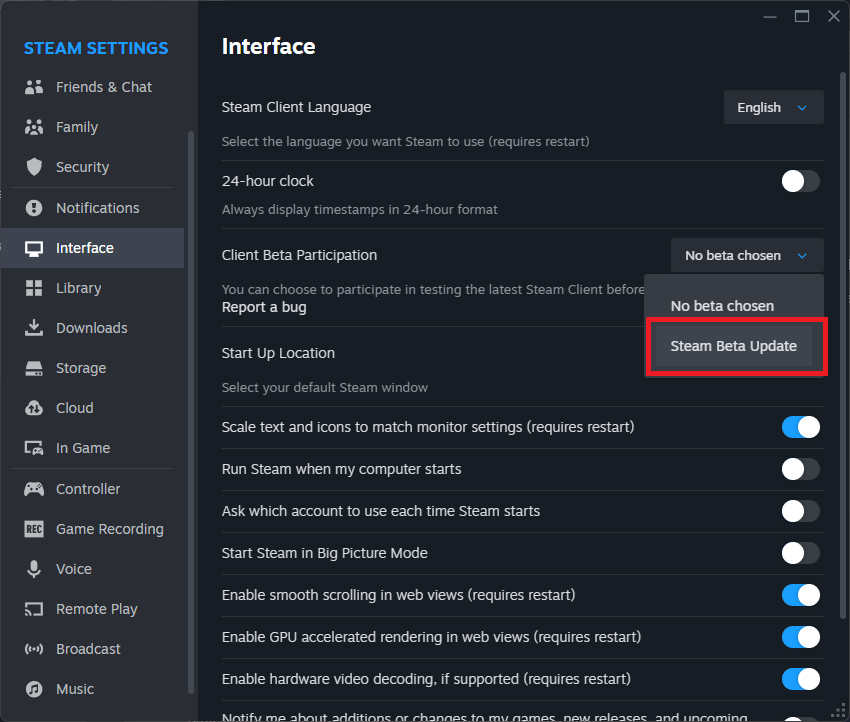The width and height of the screenshot is (850, 722).
Task: Turn off GPU accelerated rendering toggle
Action: tap(800, 637)
